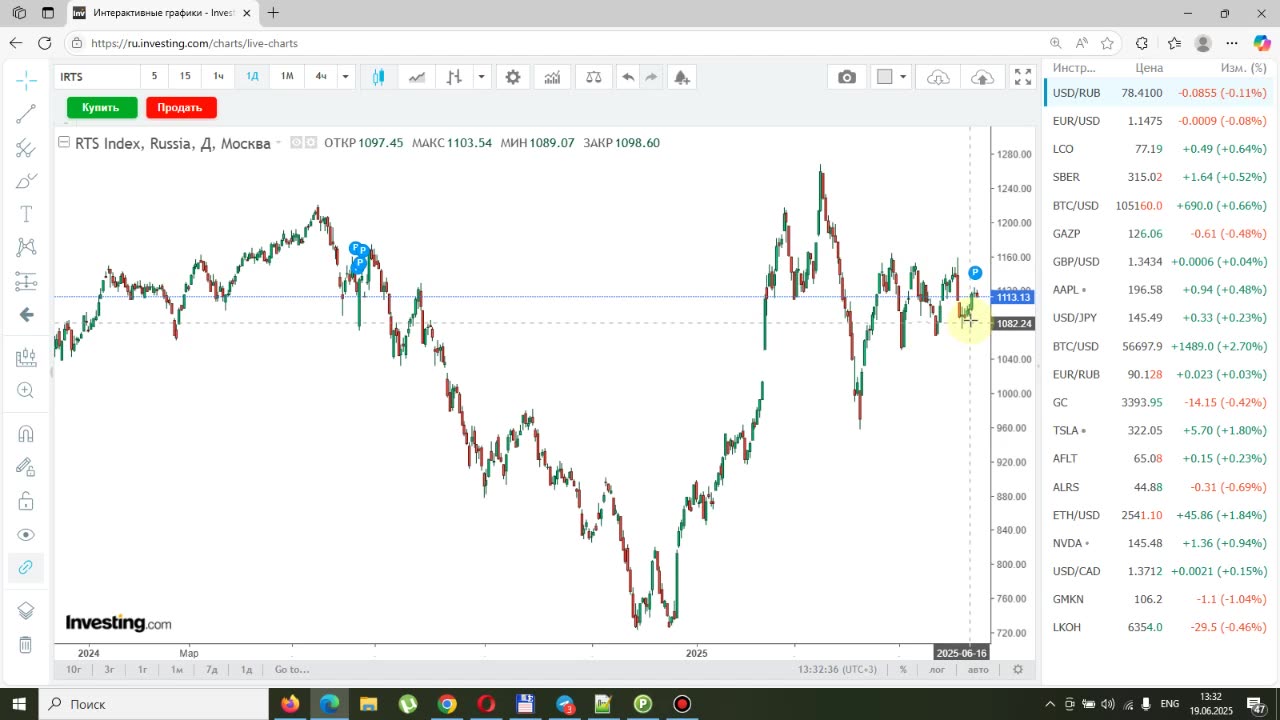Select the text annotation tool
The height and width of the screenshot is (720, 1280).
(26, 214)
